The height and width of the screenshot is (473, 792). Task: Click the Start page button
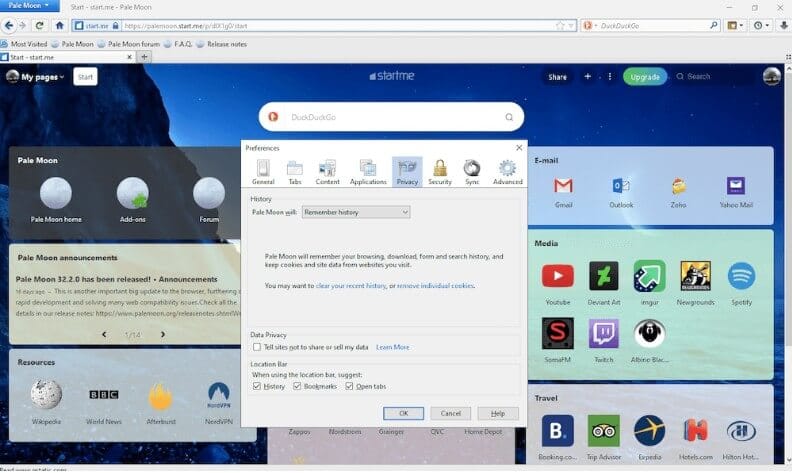point(85,77)
